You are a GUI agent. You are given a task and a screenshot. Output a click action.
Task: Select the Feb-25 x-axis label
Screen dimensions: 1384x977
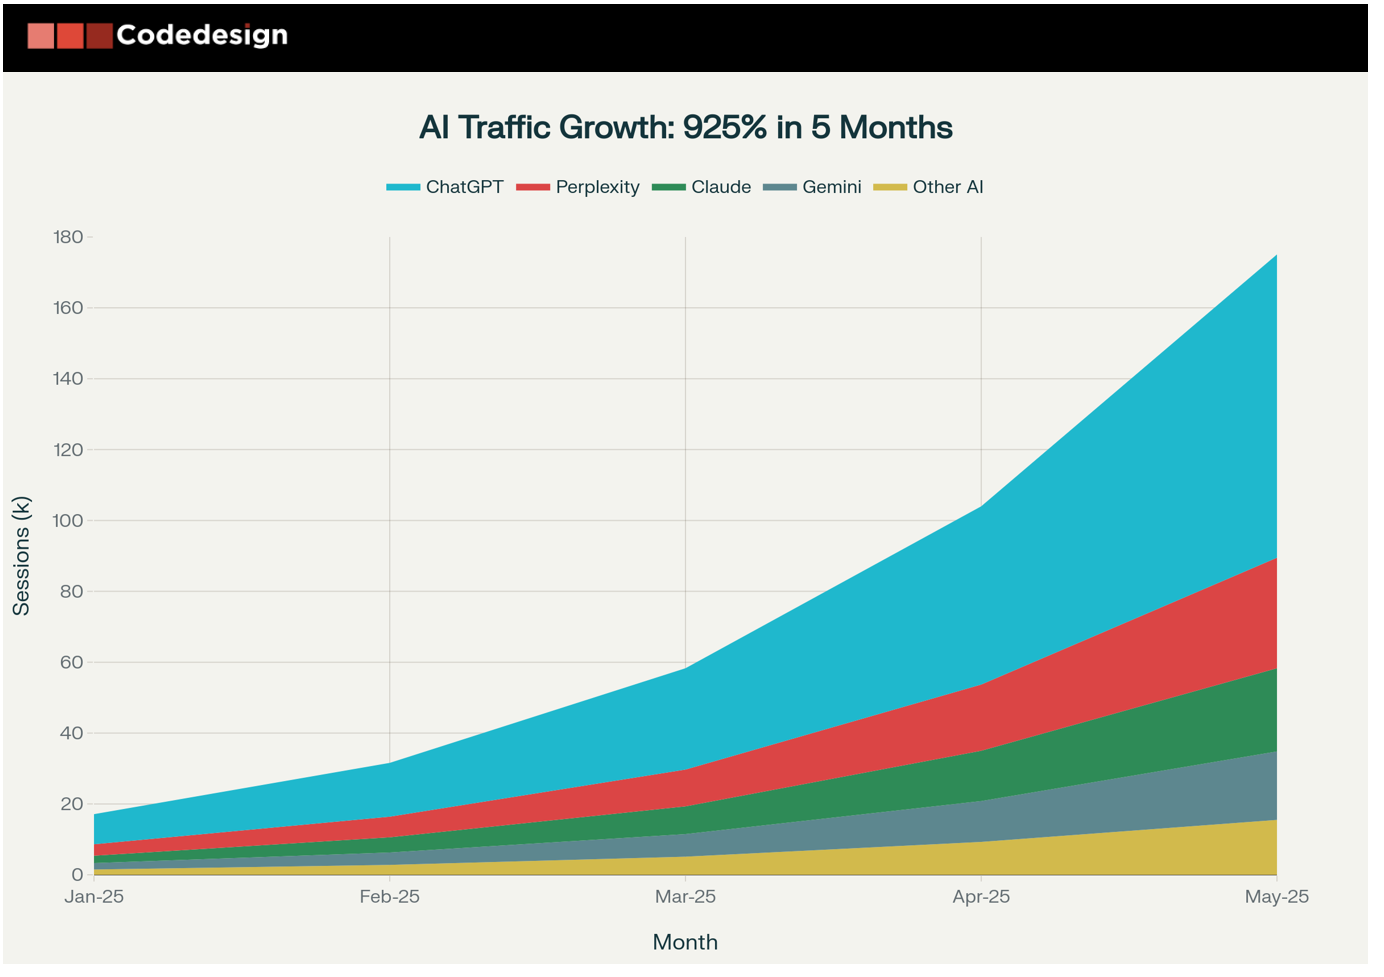pos(389,897)
